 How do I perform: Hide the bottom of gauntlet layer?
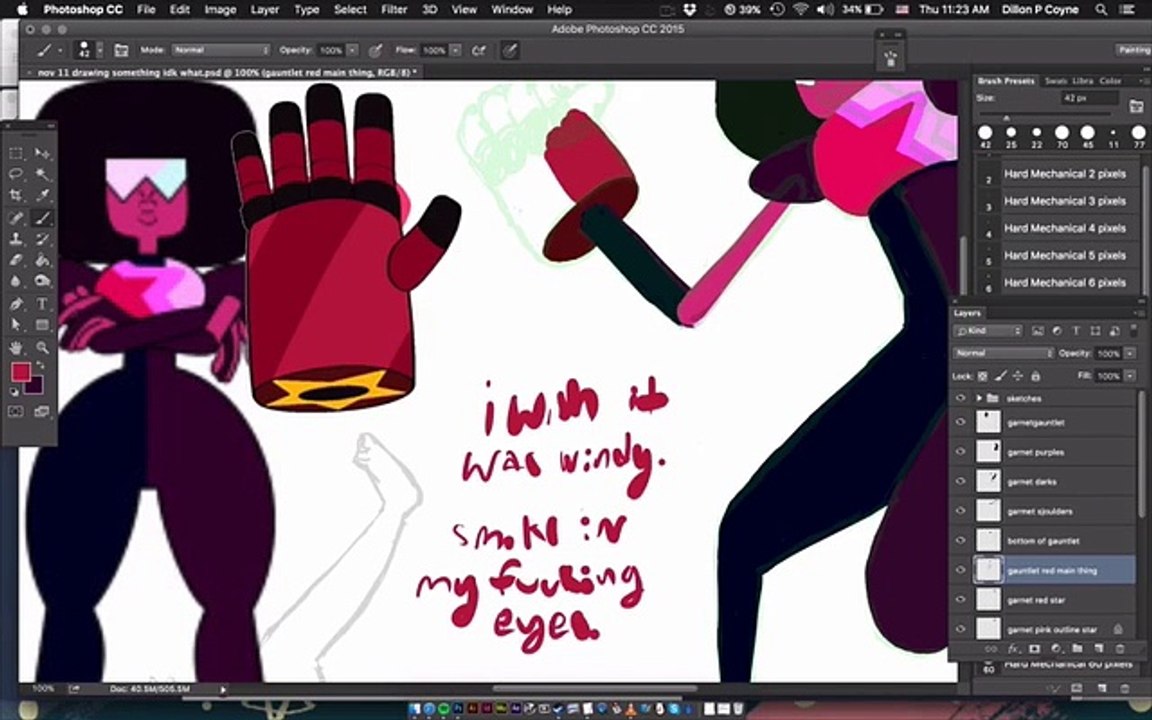pyautogui.click(x=960, y=541)
